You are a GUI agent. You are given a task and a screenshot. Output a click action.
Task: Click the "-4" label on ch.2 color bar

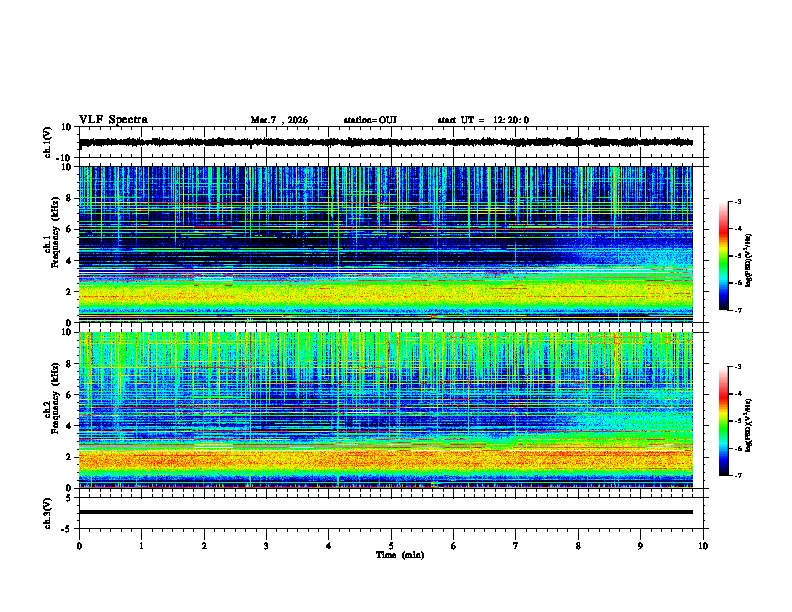pyautogui.click(x=738, y=394)
